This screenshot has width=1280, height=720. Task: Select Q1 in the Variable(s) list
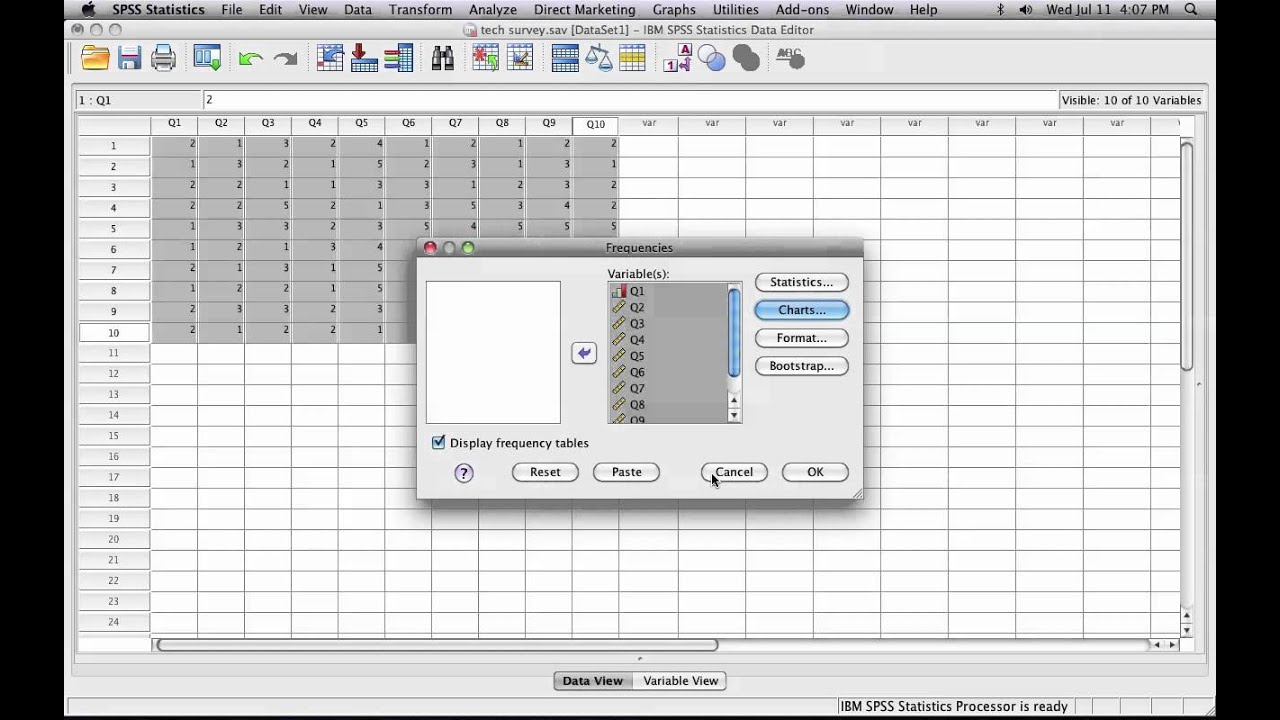(x=668, y=291)
